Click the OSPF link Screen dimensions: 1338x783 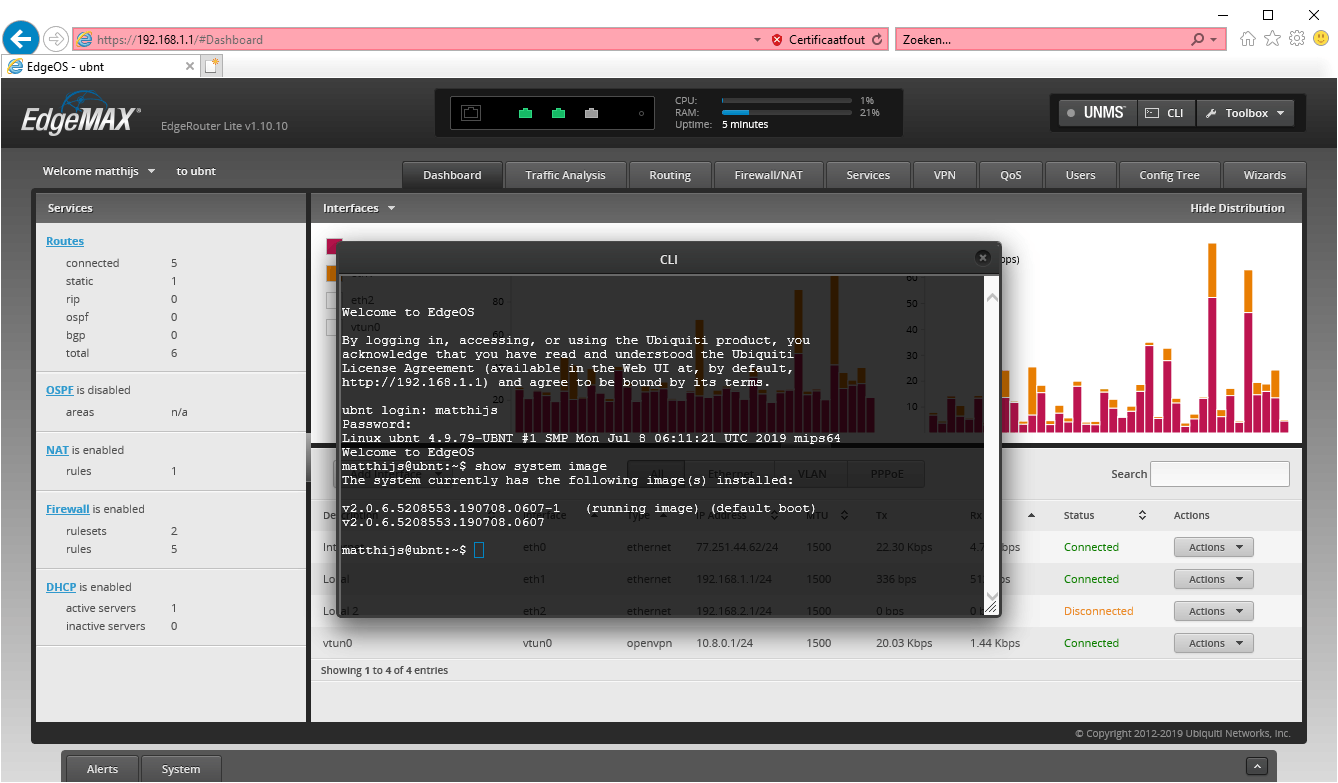[60, 390]
